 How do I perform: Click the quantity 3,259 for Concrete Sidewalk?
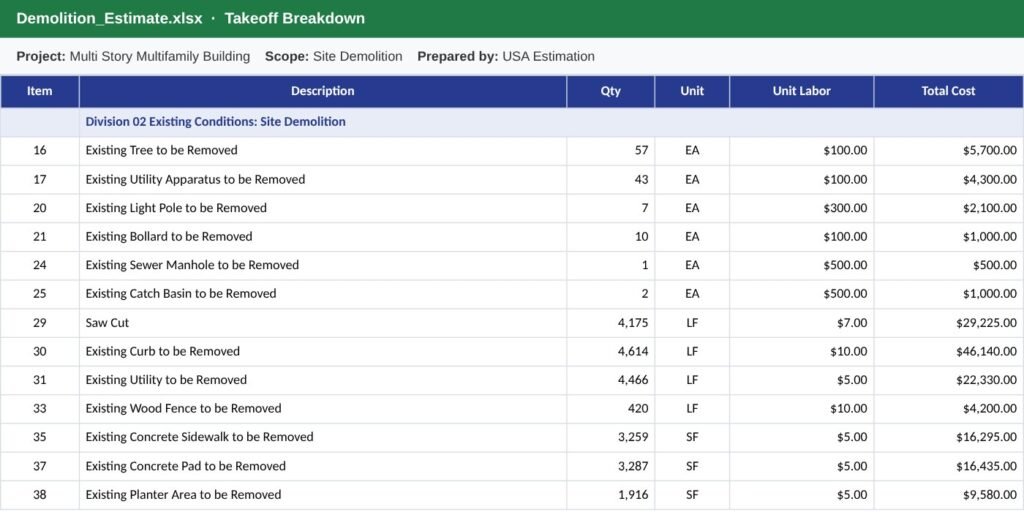click(x=611, y=438)
